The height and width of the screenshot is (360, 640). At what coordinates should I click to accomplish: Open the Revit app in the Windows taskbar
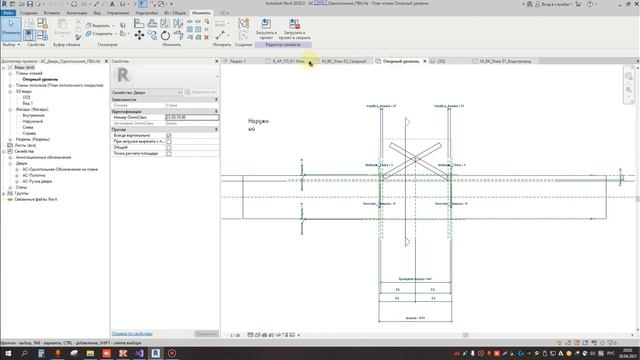[156, 353]
